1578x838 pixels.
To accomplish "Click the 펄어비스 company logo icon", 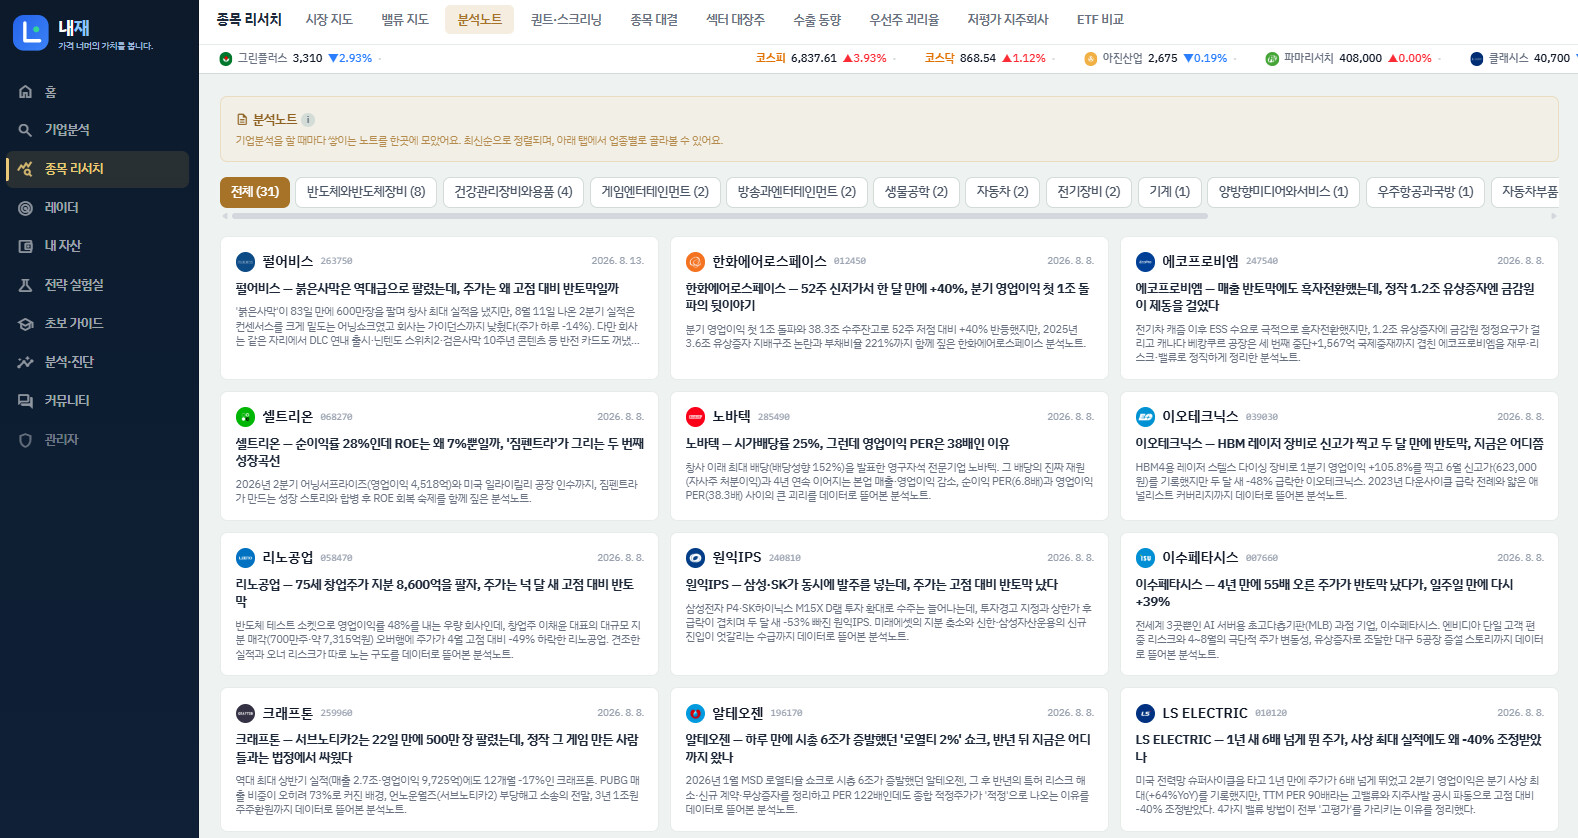I will coord(245,262).
